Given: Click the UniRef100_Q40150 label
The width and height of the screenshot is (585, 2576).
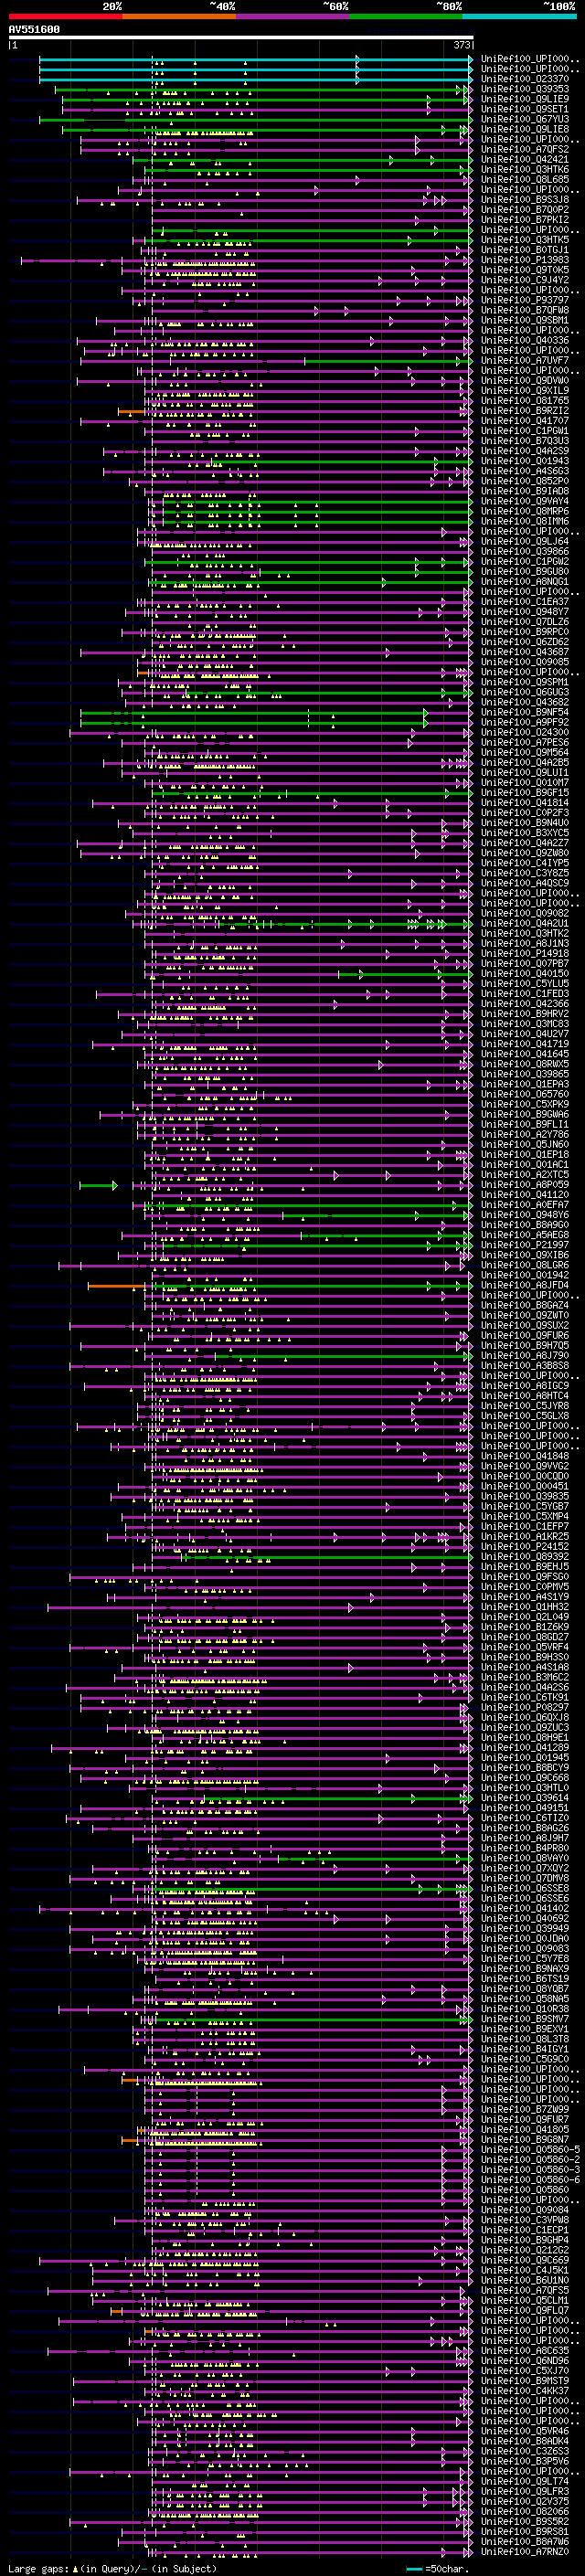Looking at the screenshot, I should [x=525, y=973].
